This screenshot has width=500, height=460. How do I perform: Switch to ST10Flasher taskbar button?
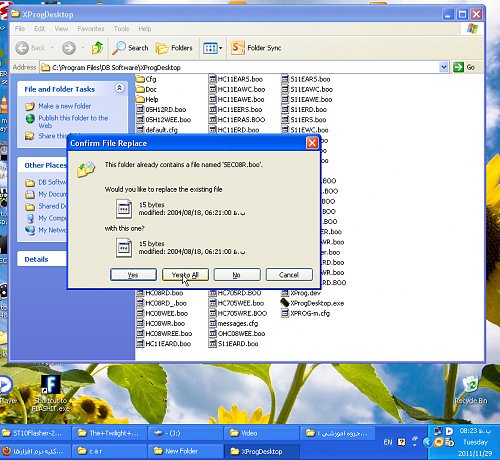tap(35, 433)
